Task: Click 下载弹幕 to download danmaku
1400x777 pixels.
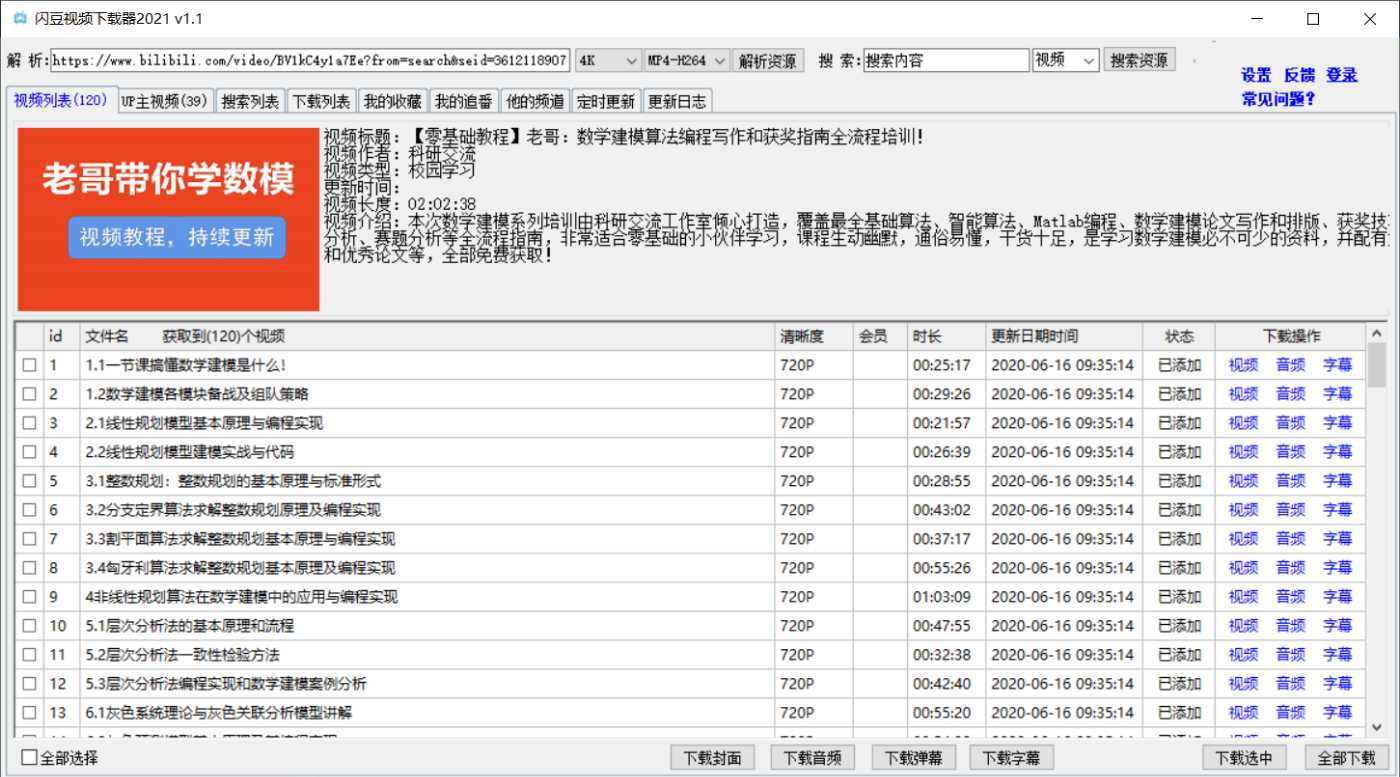Action: (913, 757)
